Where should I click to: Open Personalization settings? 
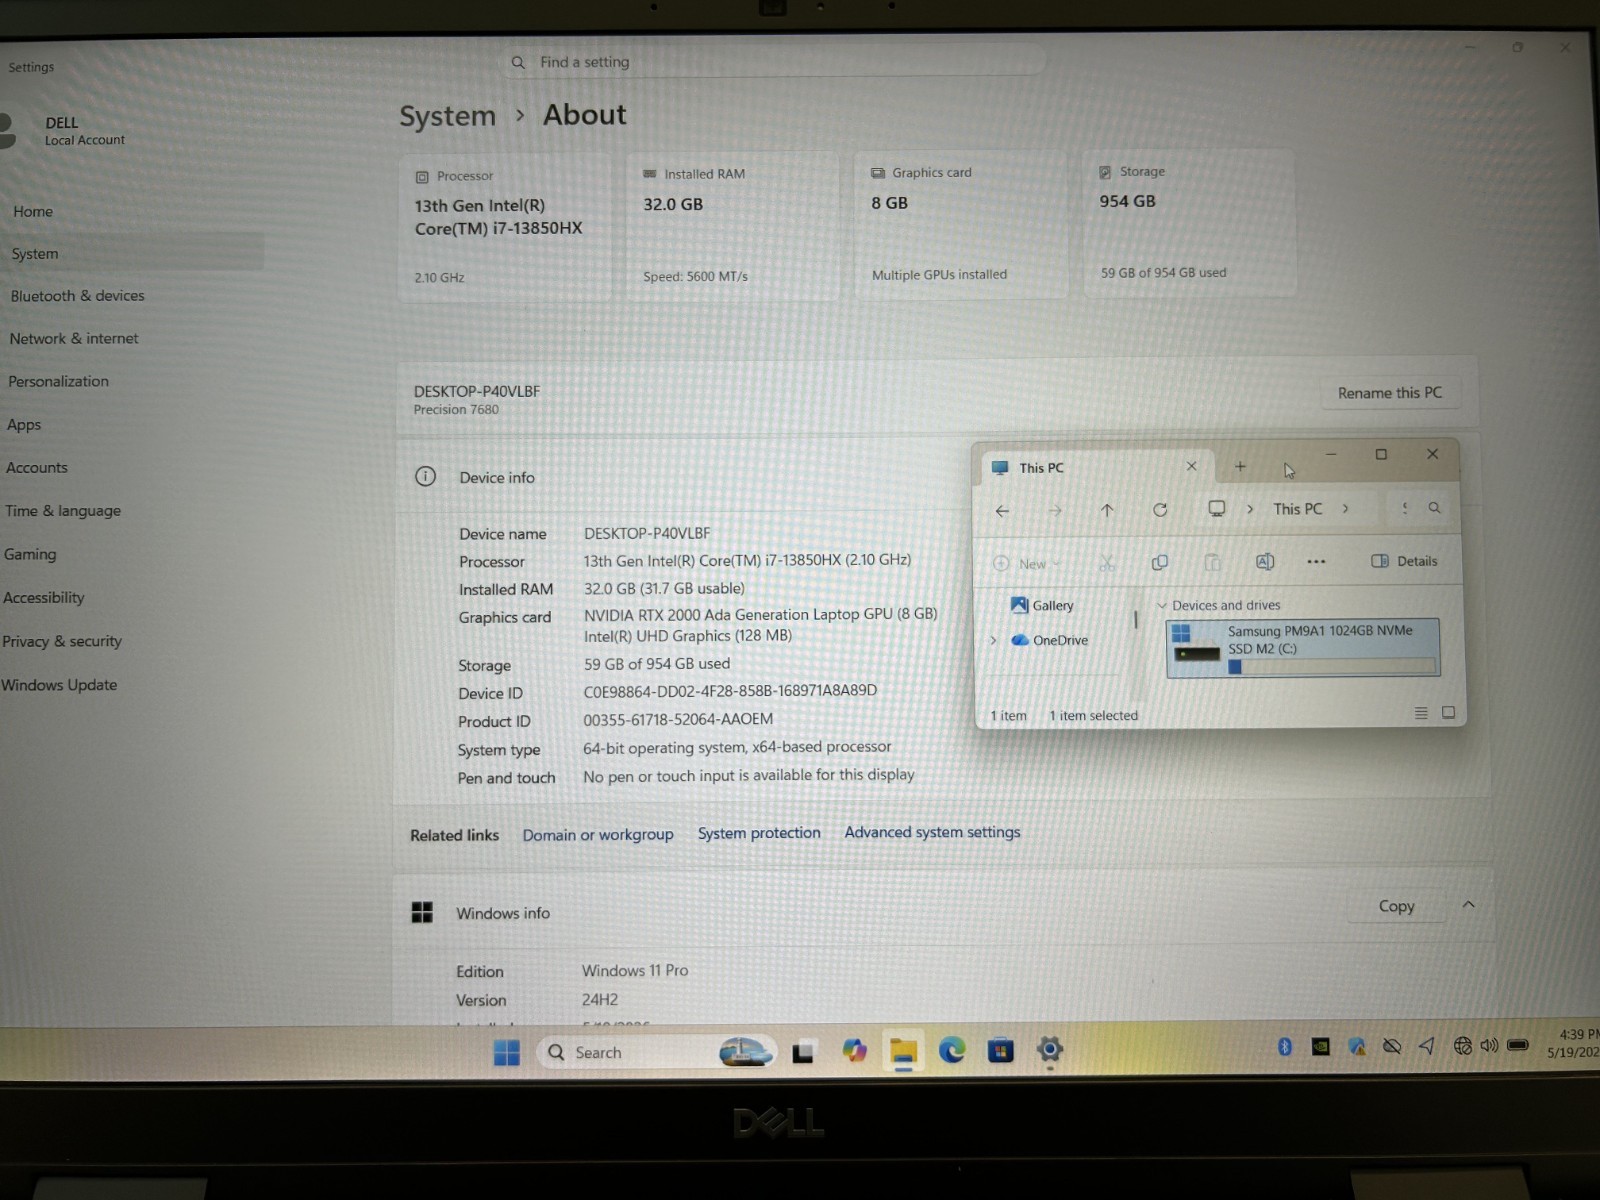pyautogui.click(x=58, y=382)
